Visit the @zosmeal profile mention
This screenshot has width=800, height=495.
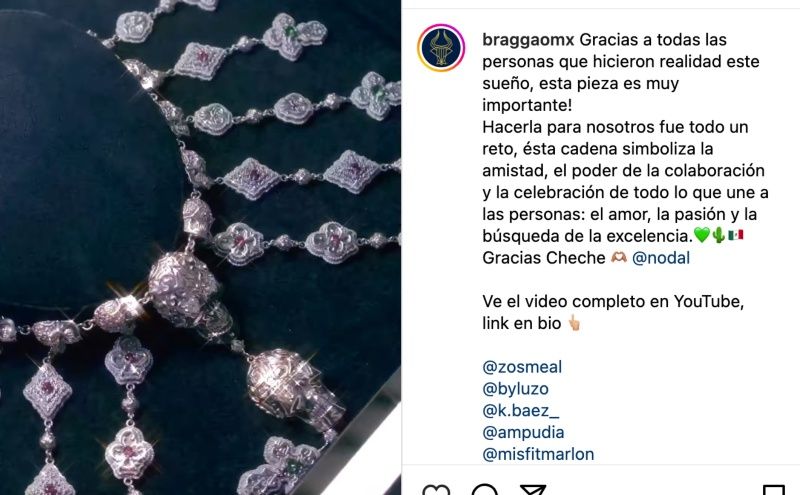tap(522, 367)
